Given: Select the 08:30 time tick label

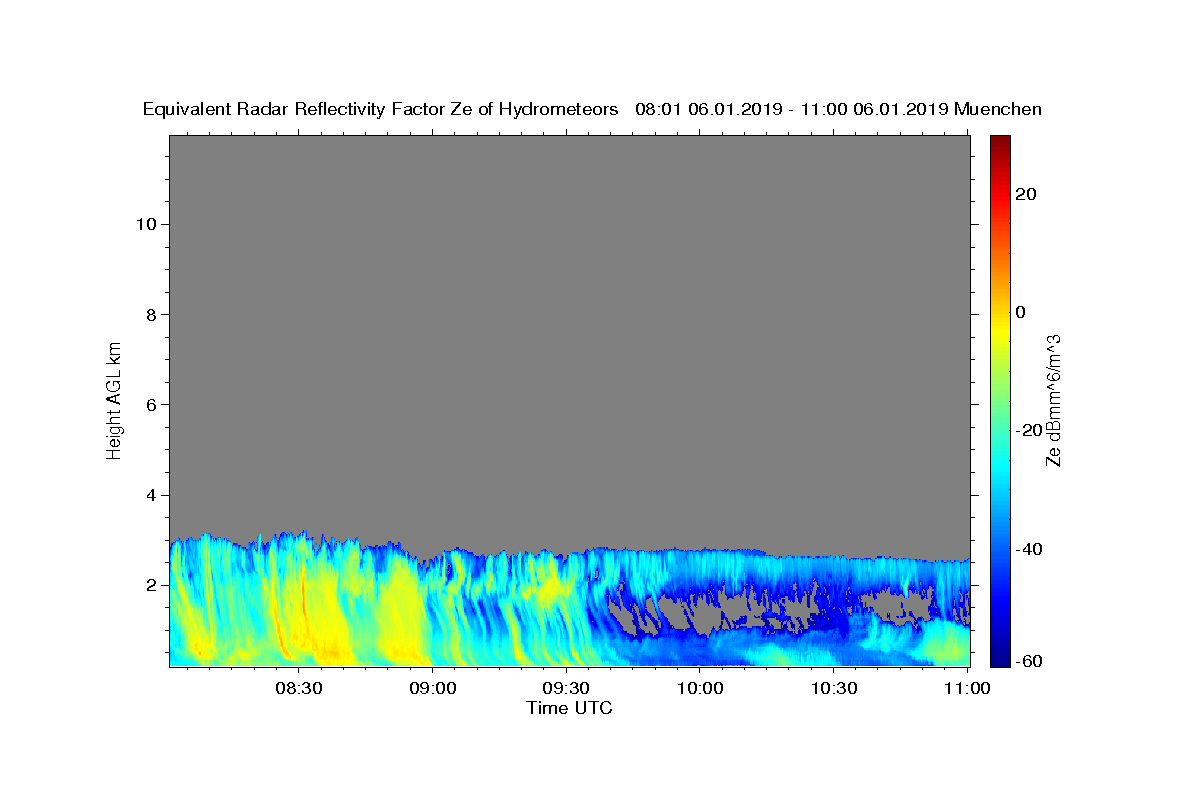Looking at the screenshot, I should coord(298,688).
